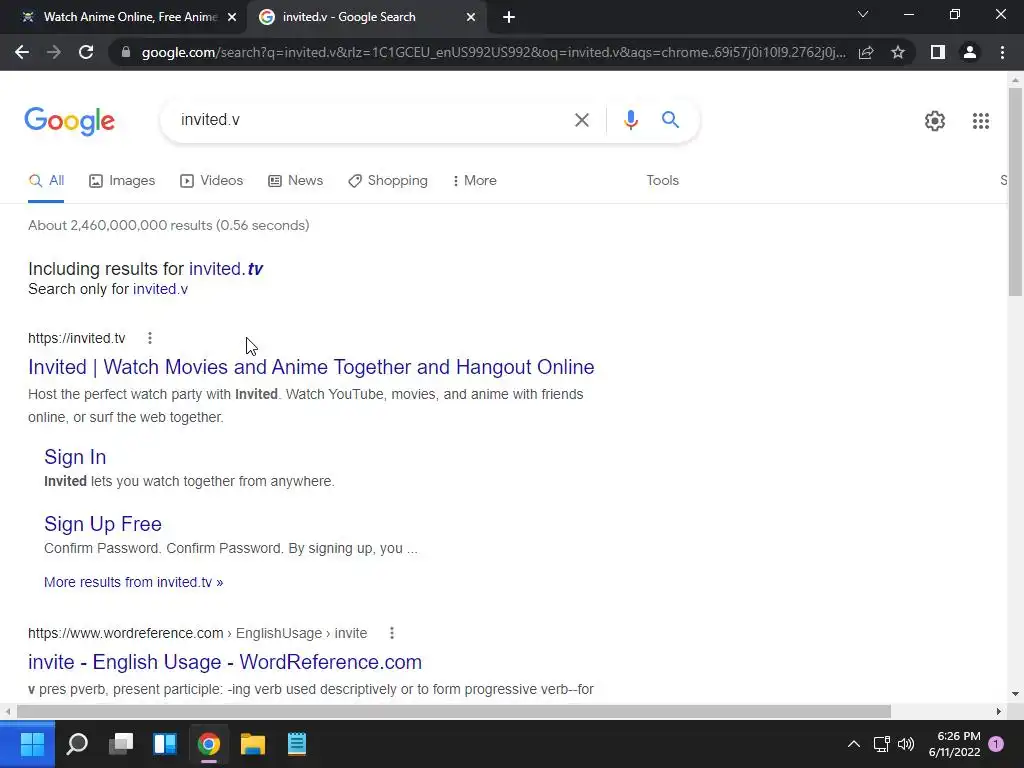Click the About 2,460,000,000 results text

pos(168,225)
